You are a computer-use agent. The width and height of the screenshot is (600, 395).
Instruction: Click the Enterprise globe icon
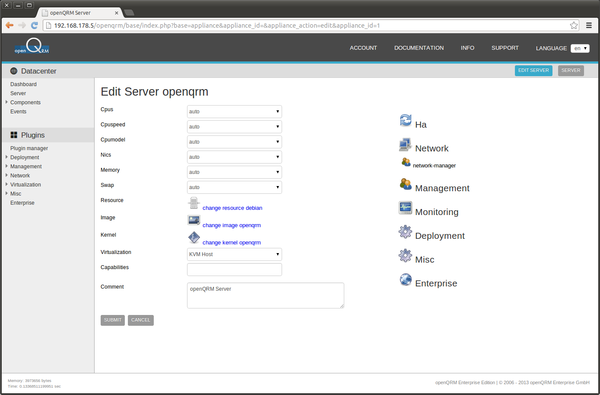point(405,279)
